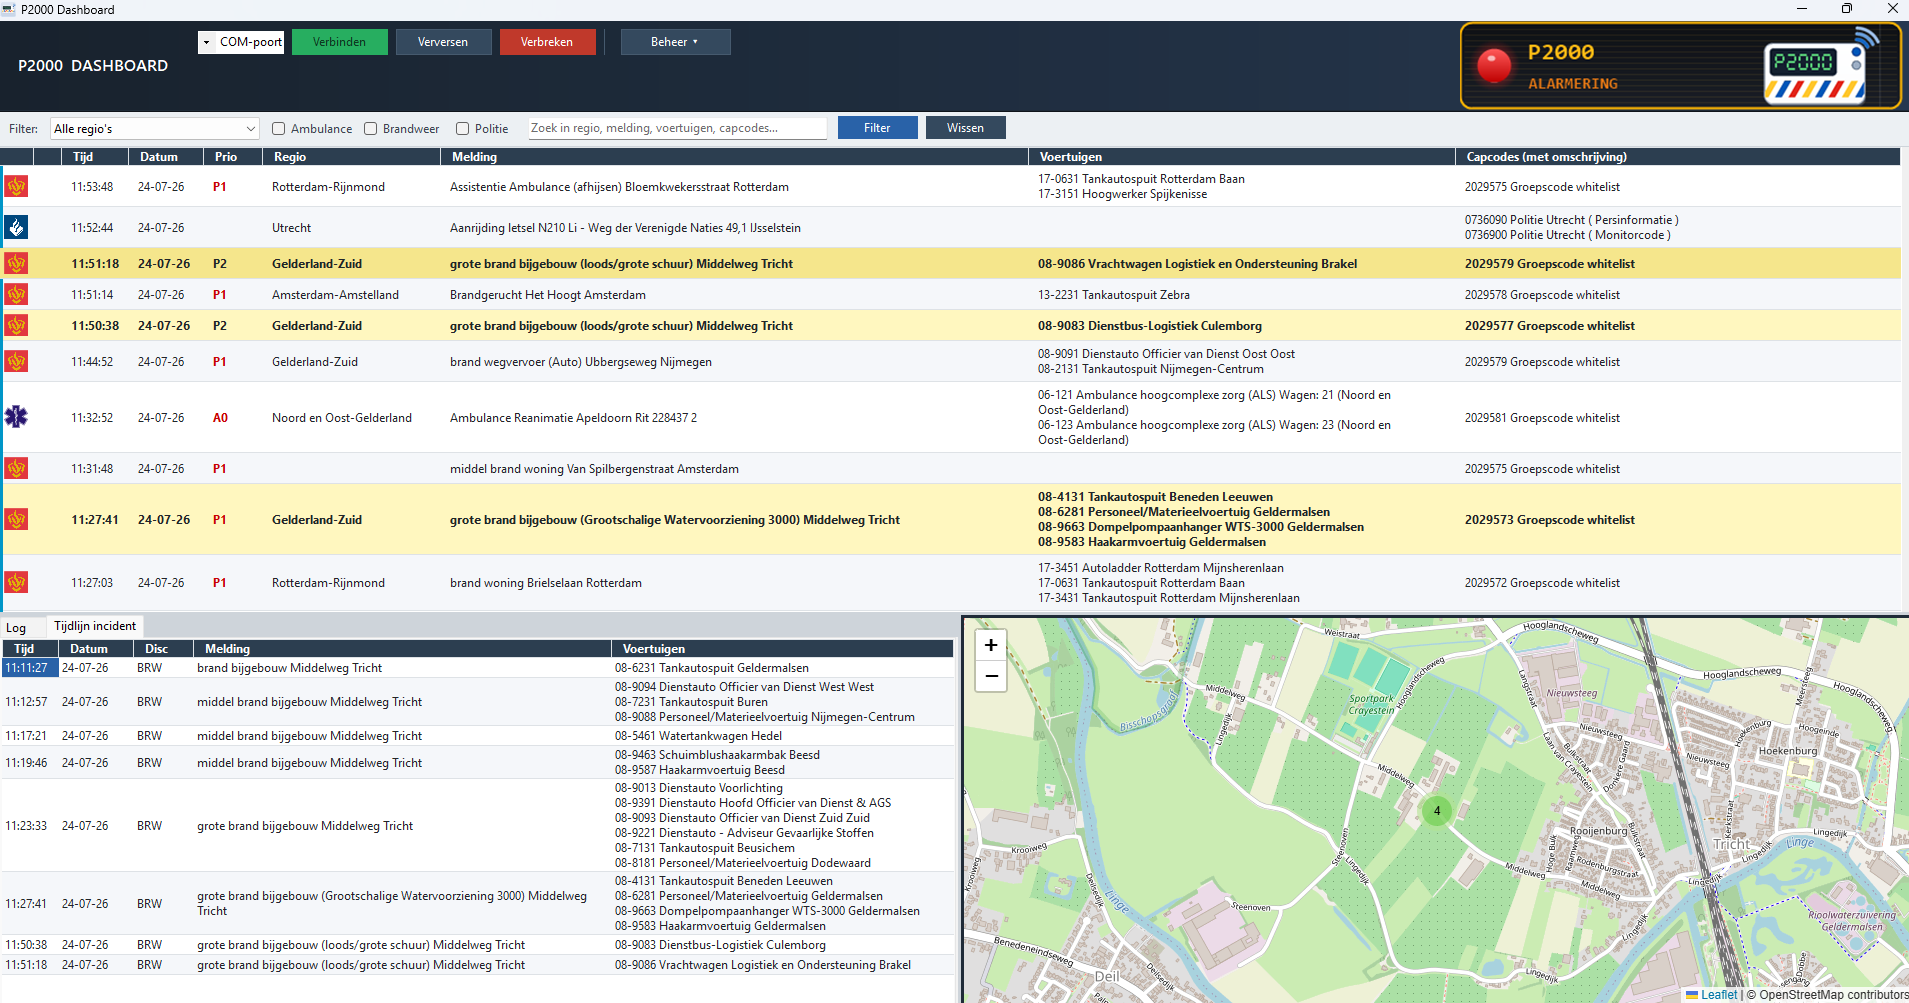Image resolution: width=1909 pixels, height=1003 pixels.
Task: Click the red Verbreken button
Action: coord(547,42)
